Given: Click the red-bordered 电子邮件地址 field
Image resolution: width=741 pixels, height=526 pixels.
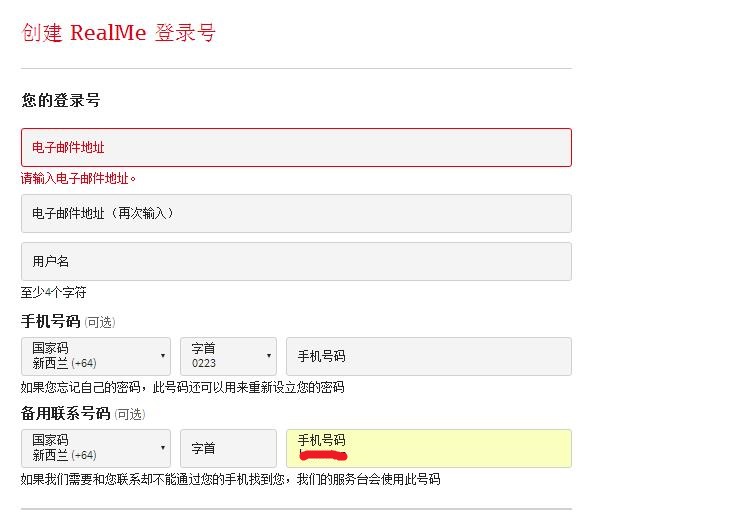Looking at the screenshot, I should [296, 147].
